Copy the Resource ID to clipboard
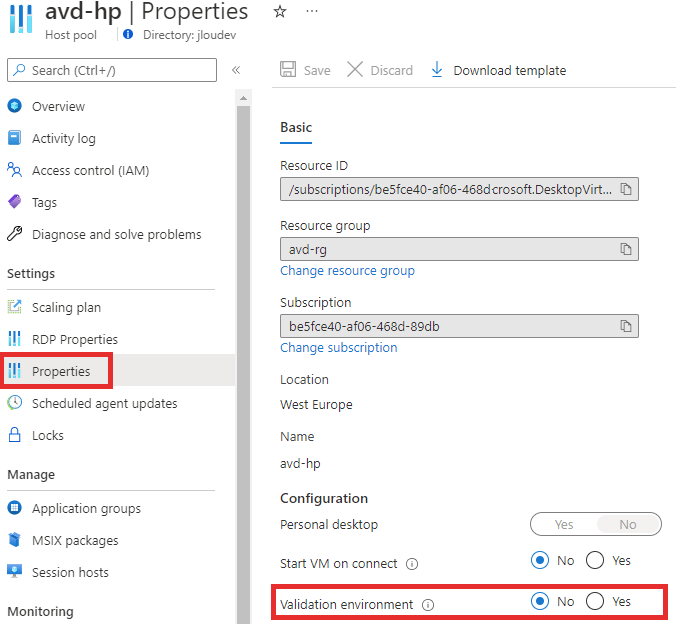676x624 pixels. [626, 189]
